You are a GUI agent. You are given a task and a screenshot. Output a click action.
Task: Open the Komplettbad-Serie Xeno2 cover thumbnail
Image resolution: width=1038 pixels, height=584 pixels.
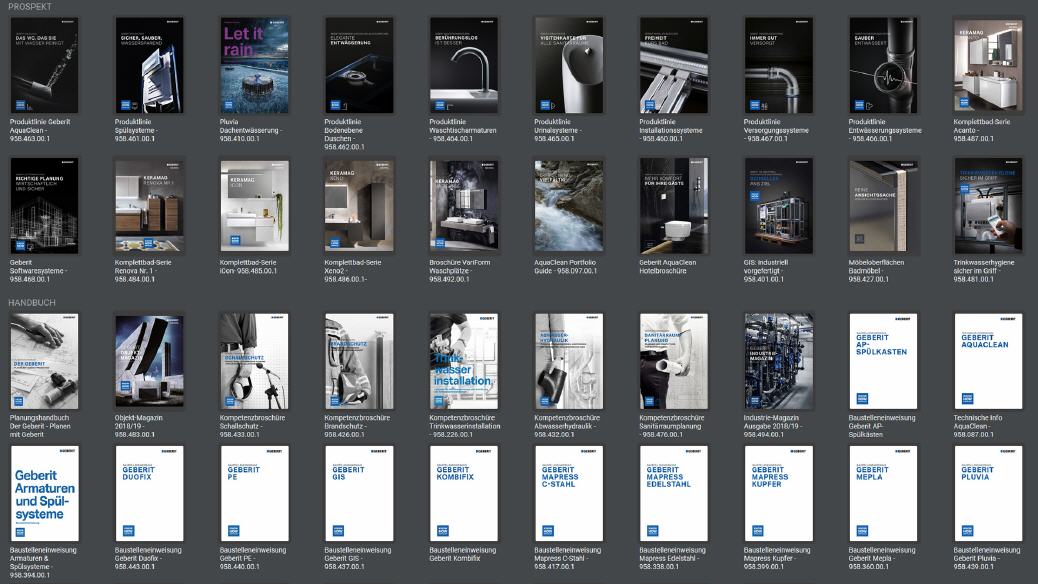pyautogui.click(x=359, y=206)
